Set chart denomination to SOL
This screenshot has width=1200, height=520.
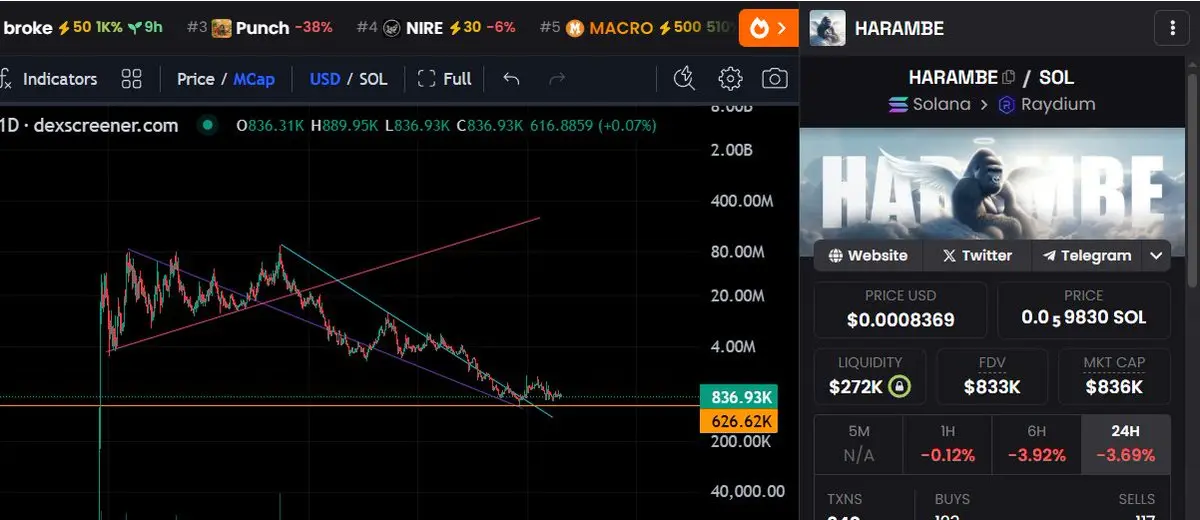[x=373, y=79]
